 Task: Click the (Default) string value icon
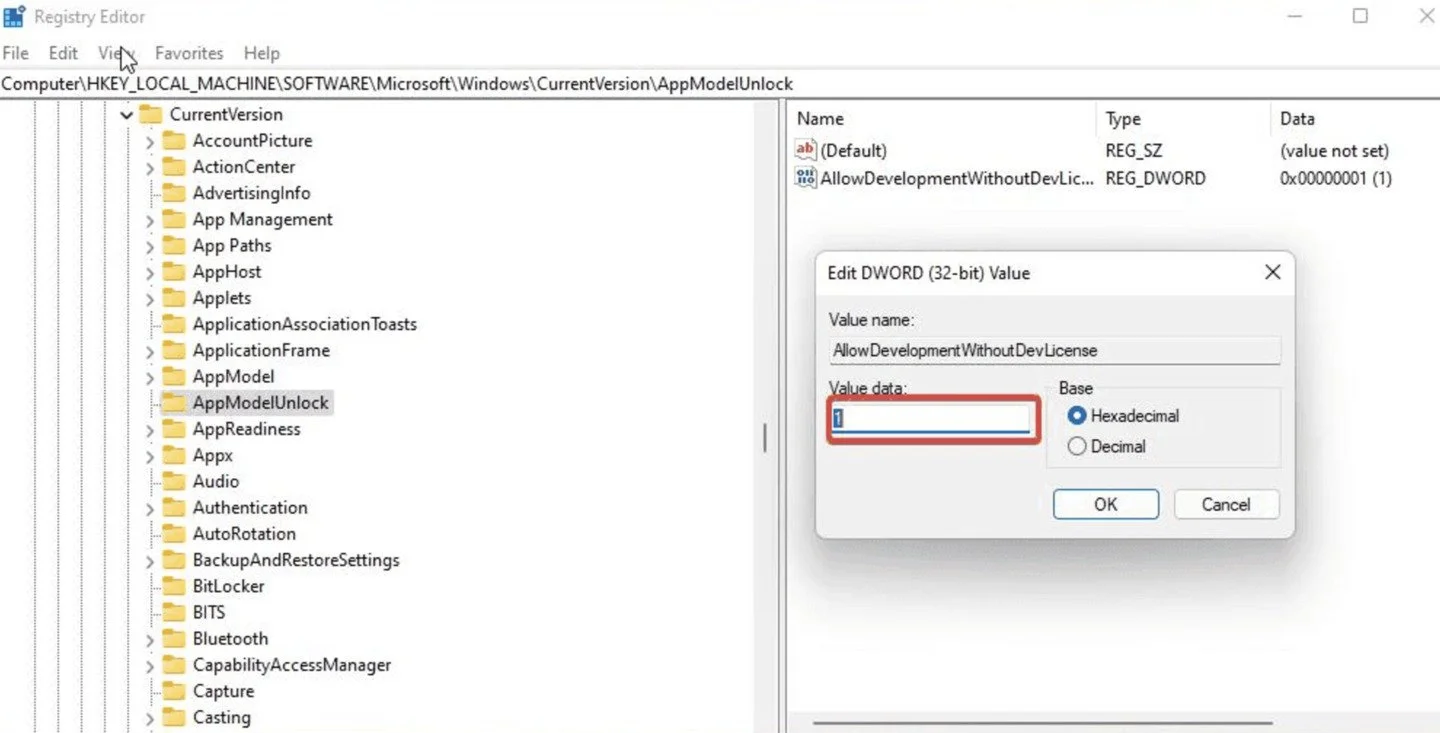click(x=806, y=150)
